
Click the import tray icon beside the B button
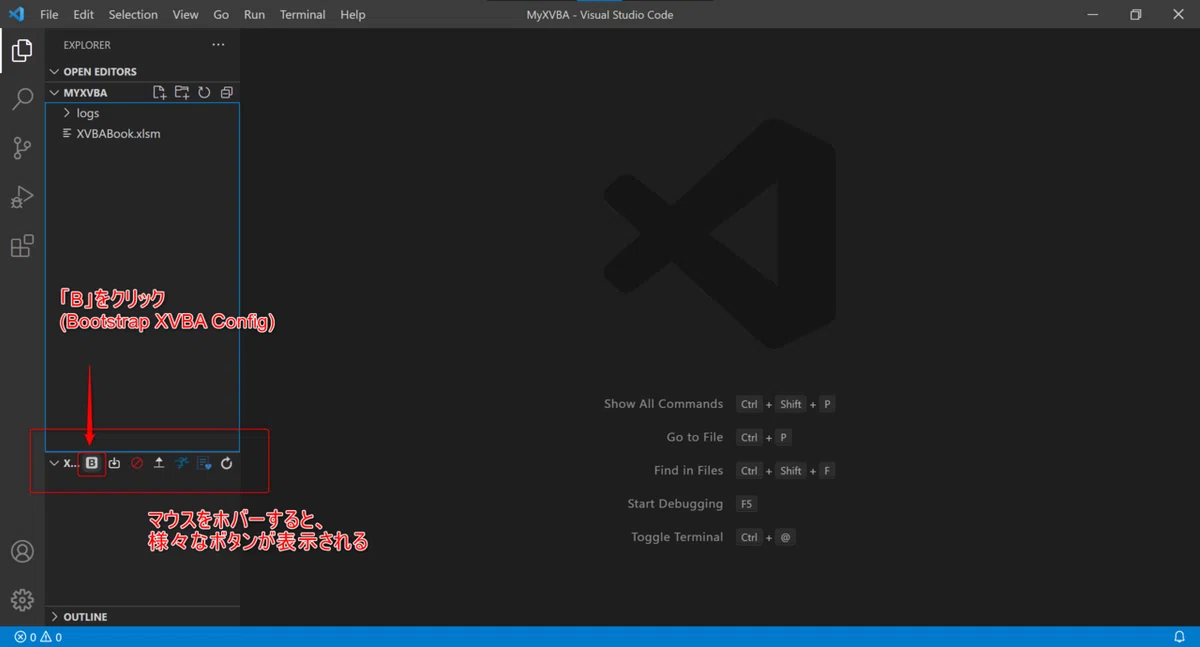(x=114, y=463)
